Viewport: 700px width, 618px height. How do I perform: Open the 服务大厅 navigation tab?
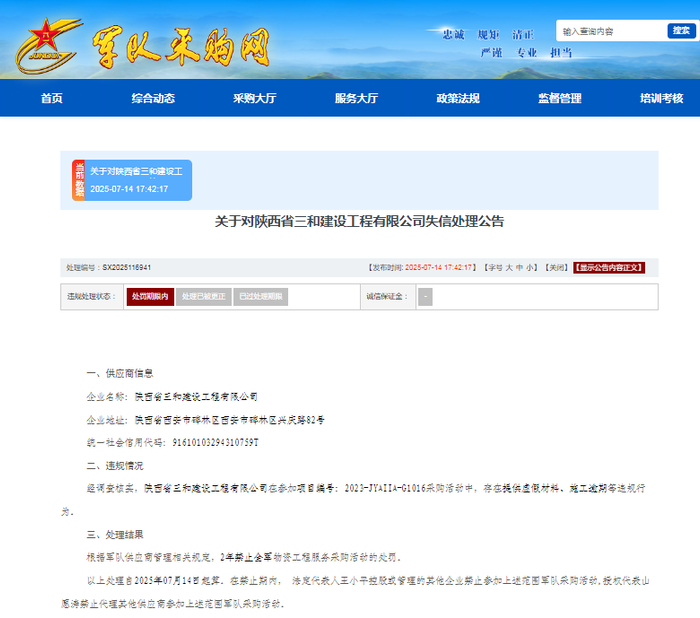click(x=356, y=98)
